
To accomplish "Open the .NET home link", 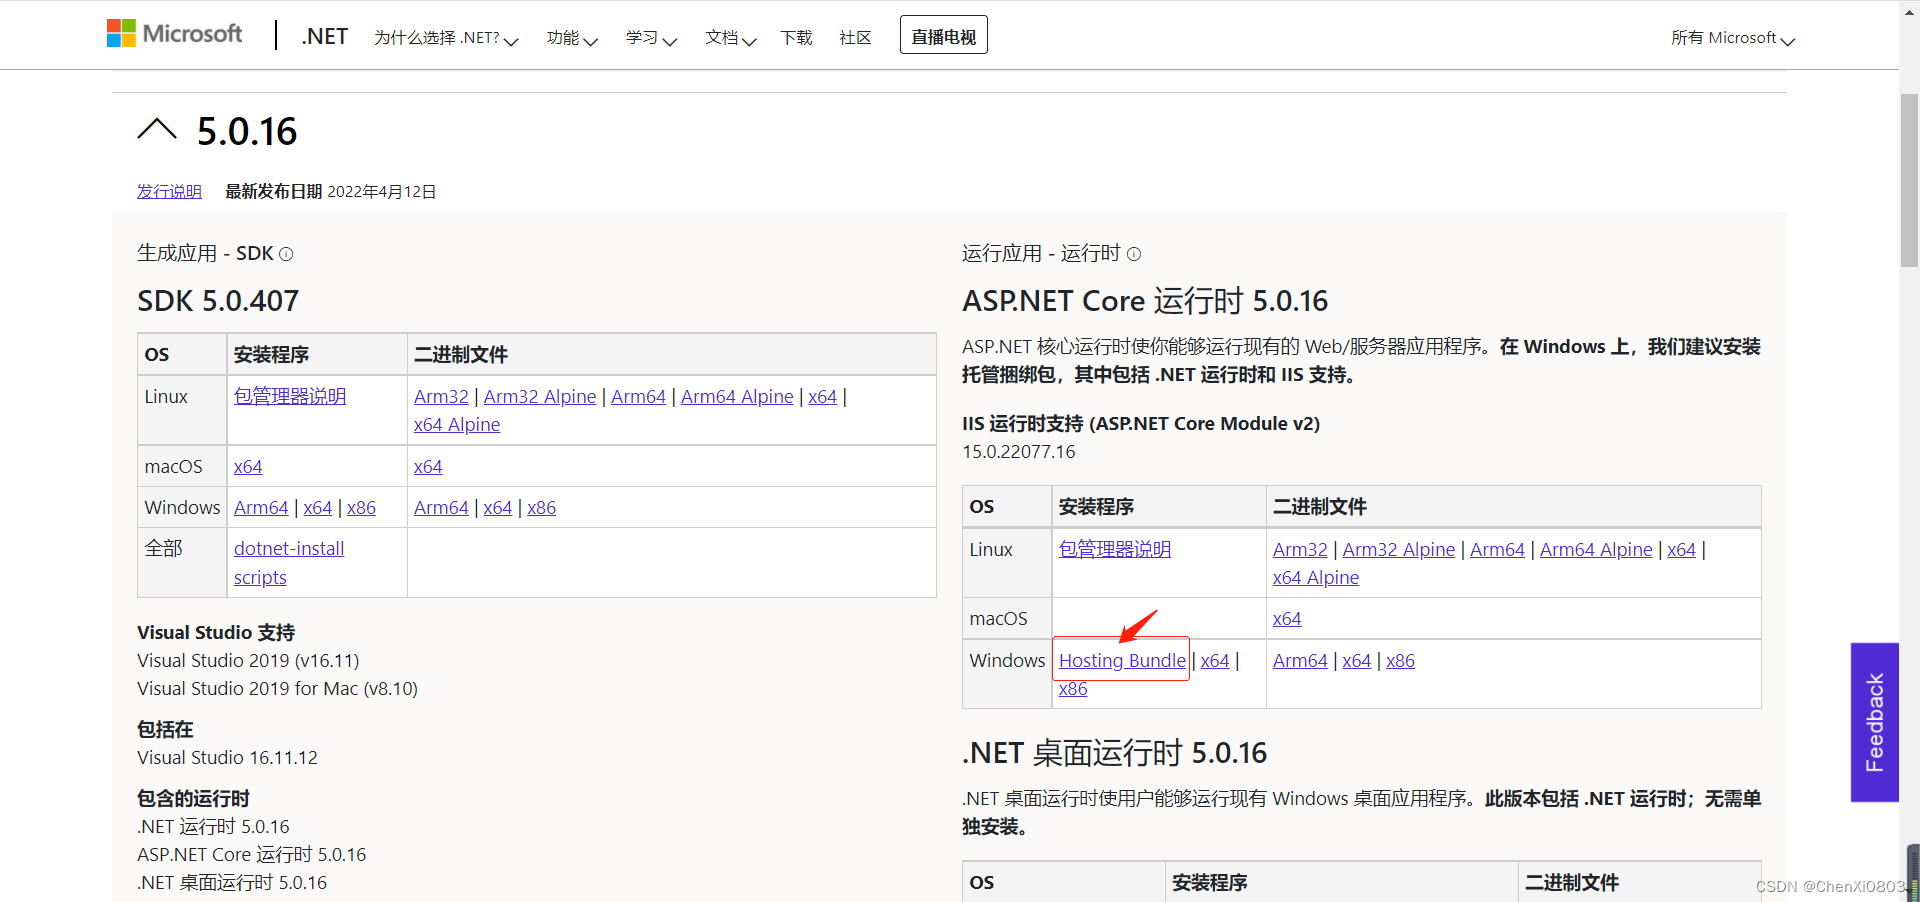I will [x=324, y=36].
